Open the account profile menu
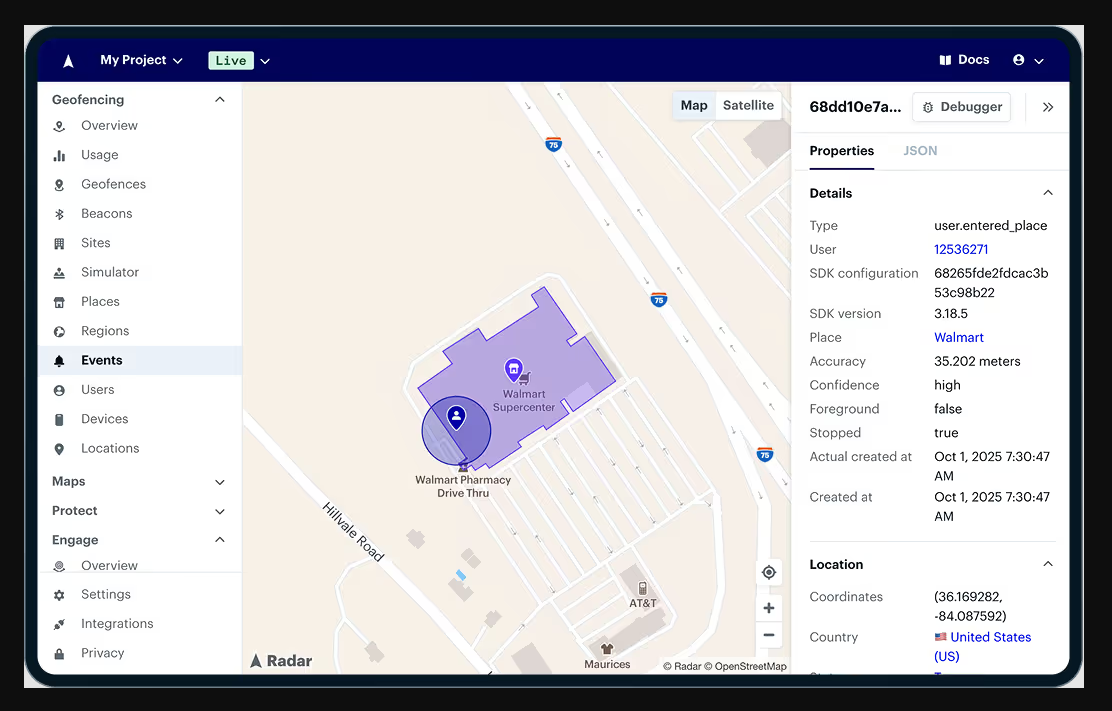1112x711 pixels. pos(1028,60)
